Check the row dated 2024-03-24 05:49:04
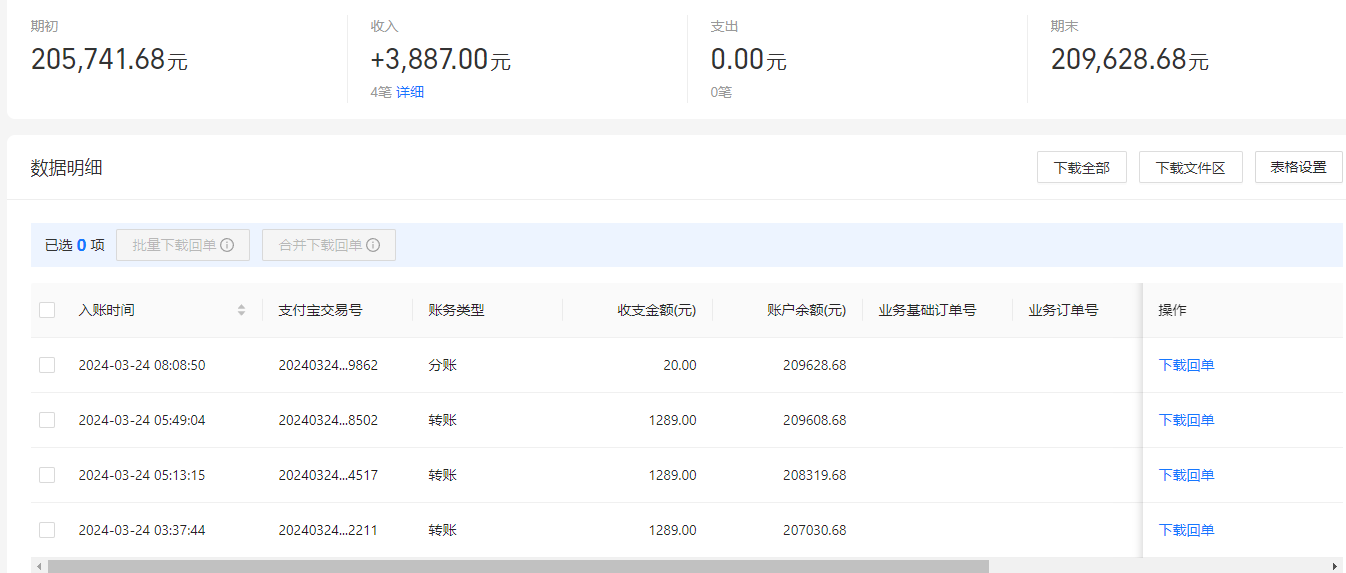1346x573 pixels. tap(47, 420)
